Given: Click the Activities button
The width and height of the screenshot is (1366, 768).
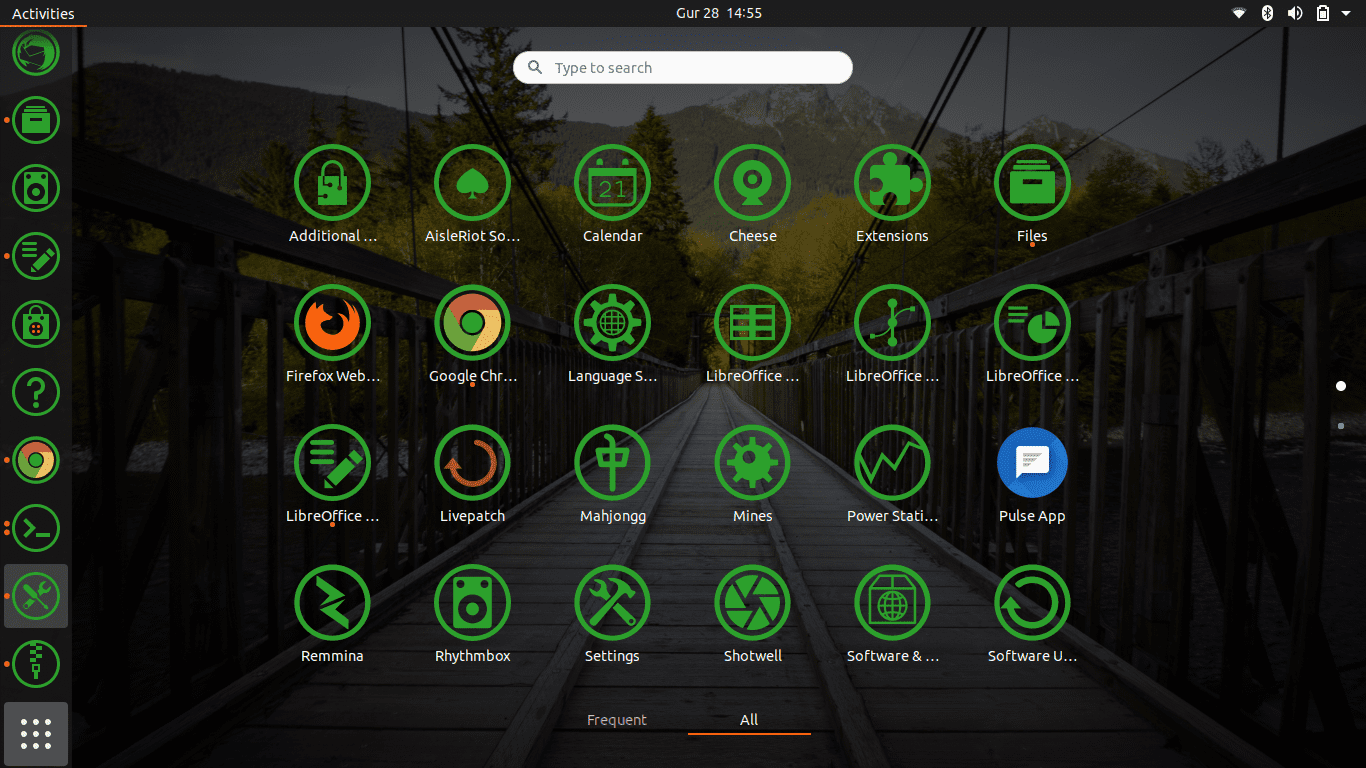Looking at the screenshot, I should 43,13.
